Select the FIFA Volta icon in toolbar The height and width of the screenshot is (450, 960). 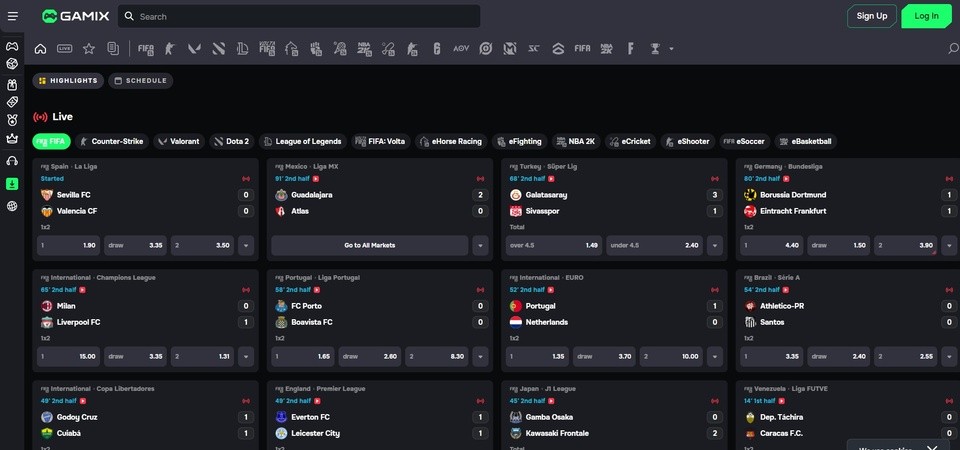pyautogui.click(x=267, y=49)
